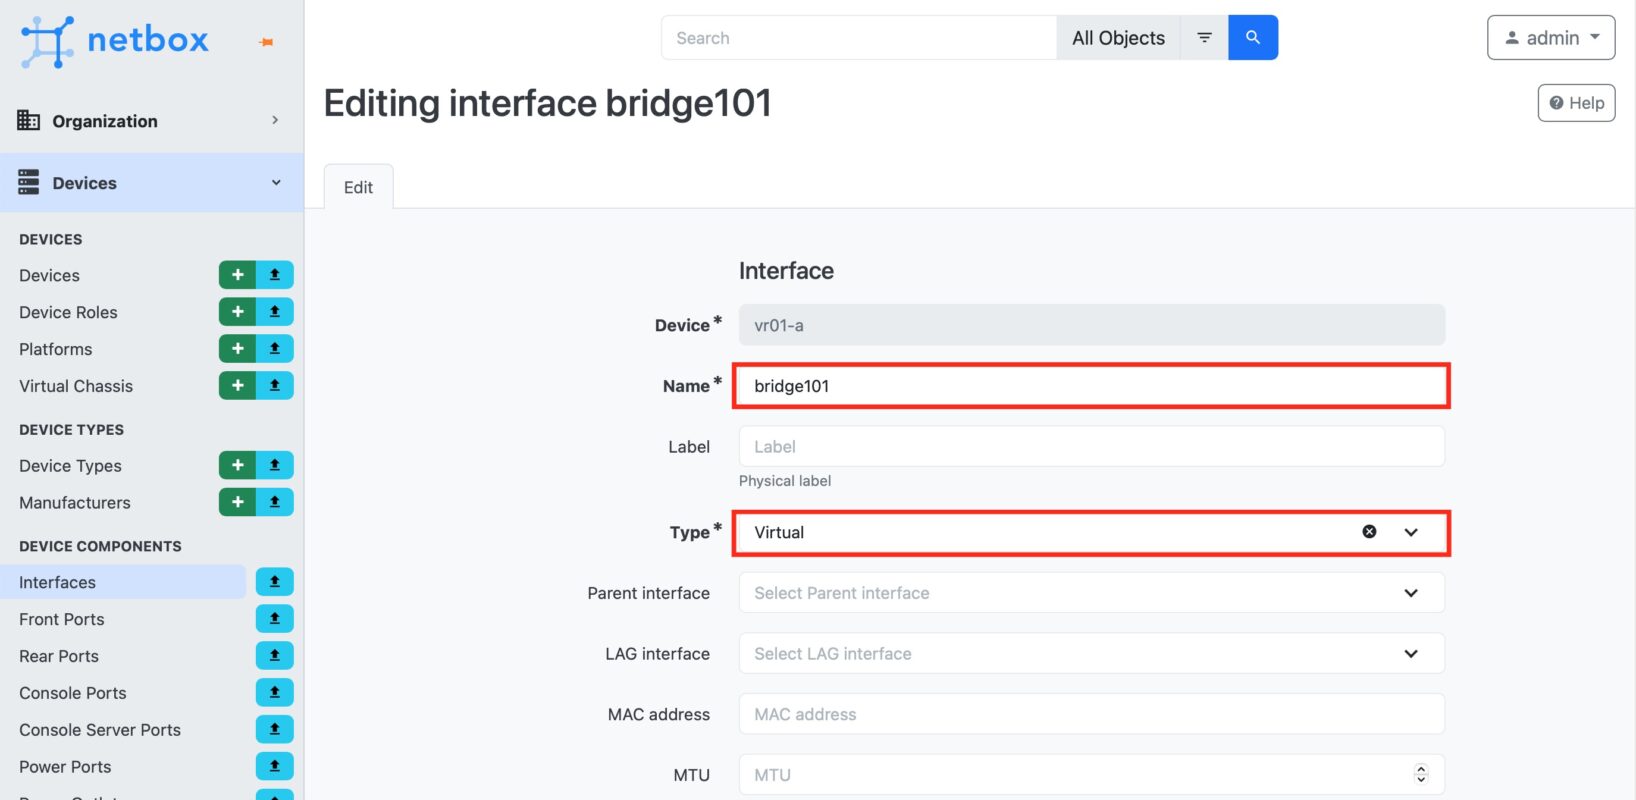The height and width of the screenshot is (800, 1636).
Task: Click the MAC address input field
Action: [x=1092, y=714]
